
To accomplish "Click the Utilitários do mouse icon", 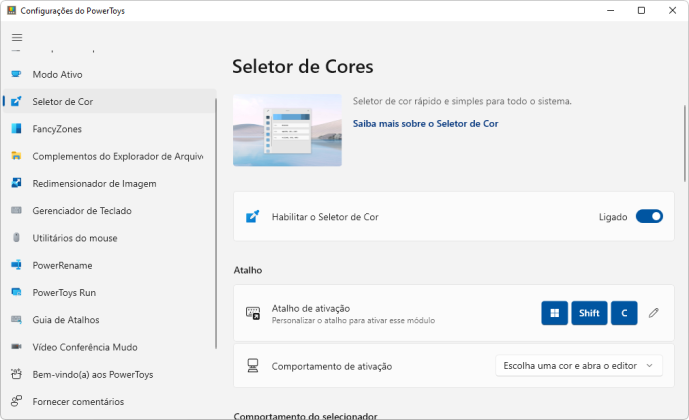I will [16, 238].
